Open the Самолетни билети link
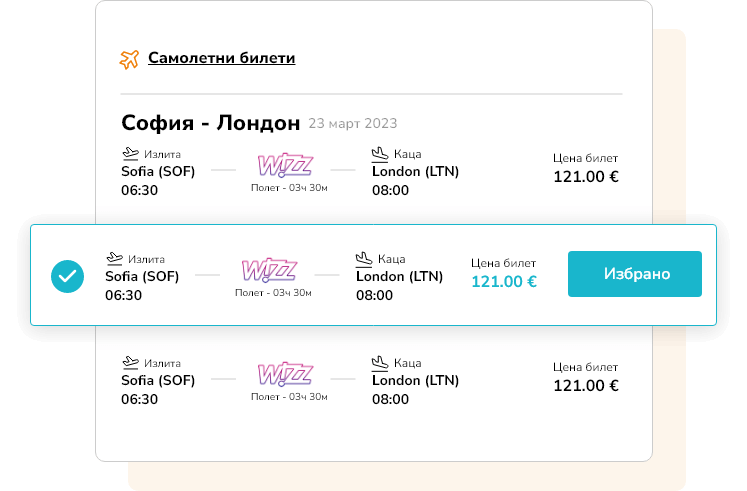747x491 pixels. (x=222, y=58)
